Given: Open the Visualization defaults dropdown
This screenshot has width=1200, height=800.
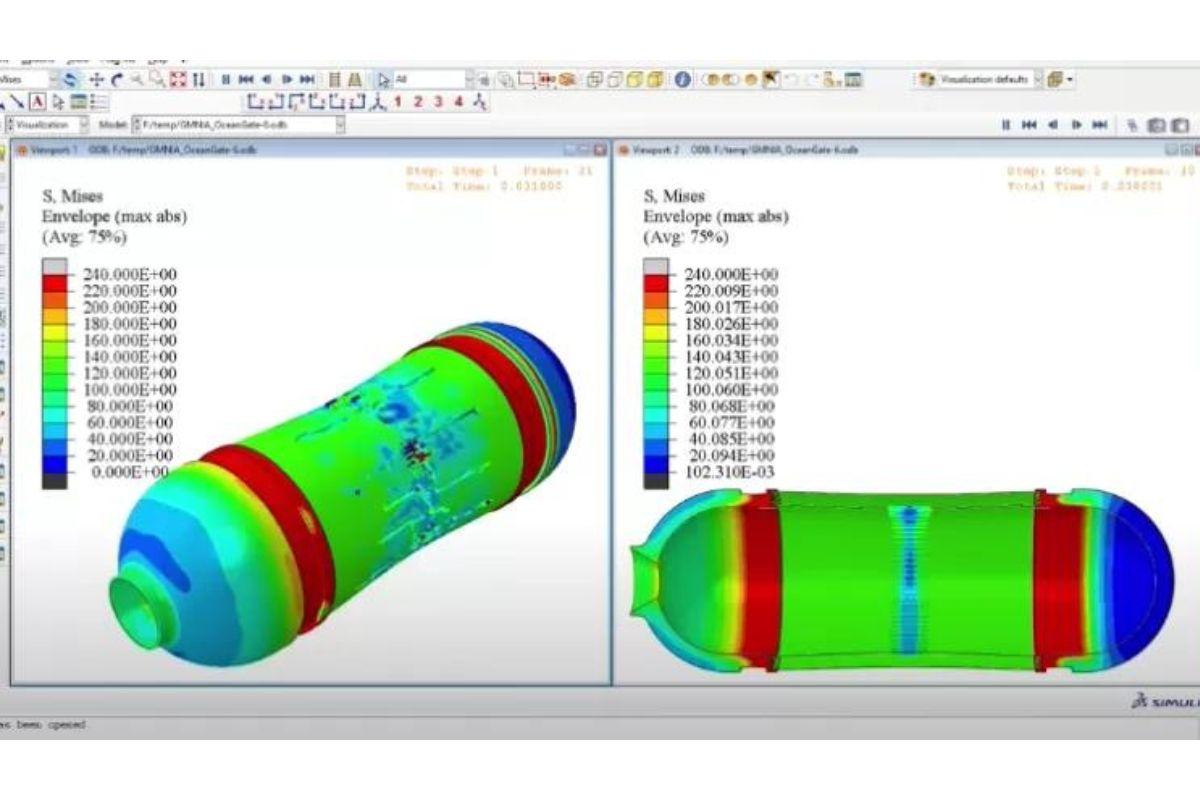Looking at the screenshot, I should coord(1037,79).
